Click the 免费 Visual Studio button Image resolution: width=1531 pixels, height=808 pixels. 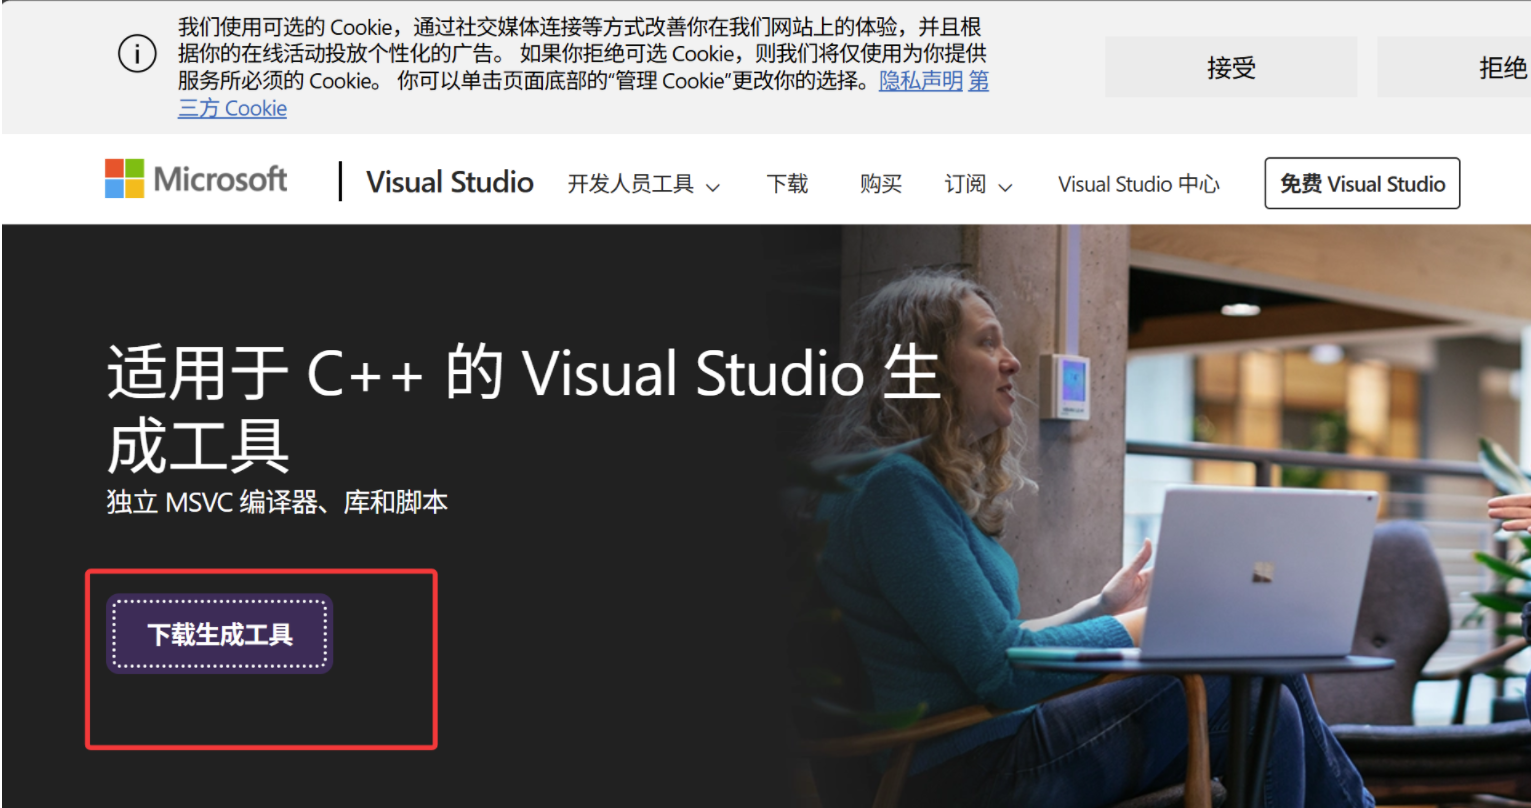tap(1362, 183)
